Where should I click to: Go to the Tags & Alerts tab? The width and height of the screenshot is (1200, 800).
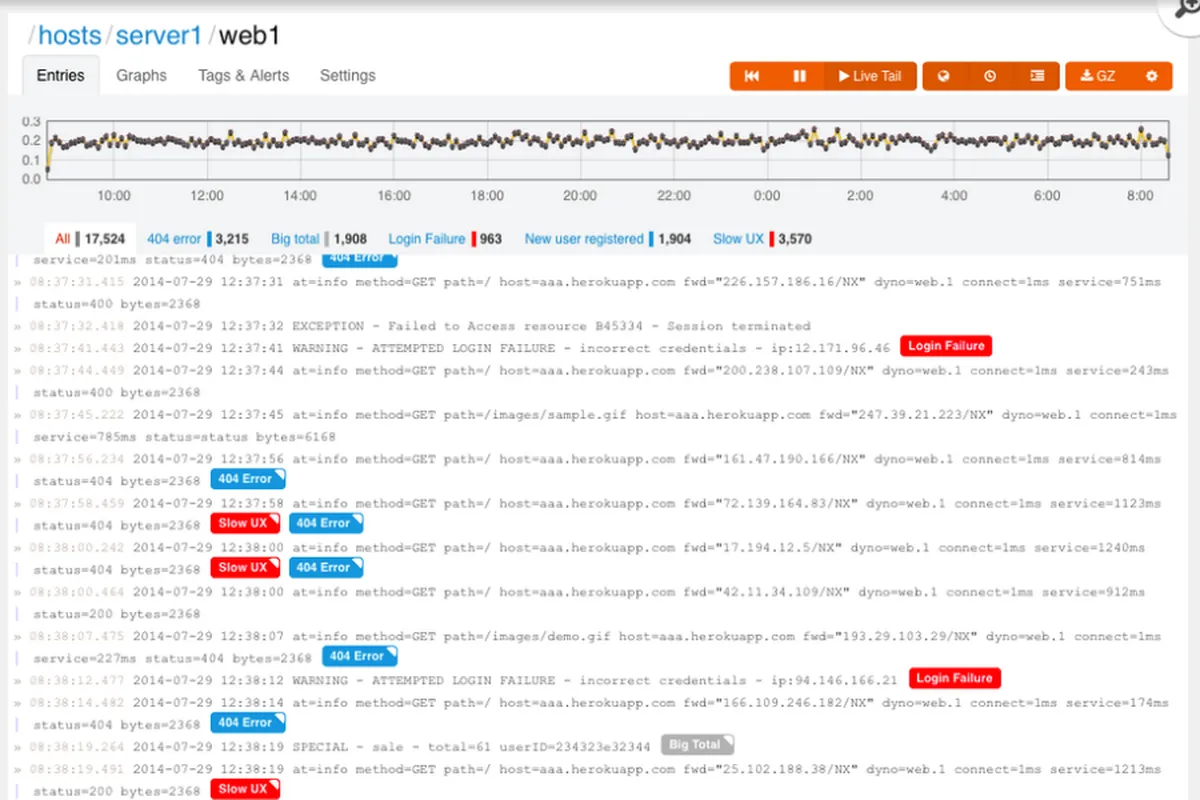point(243,75)
